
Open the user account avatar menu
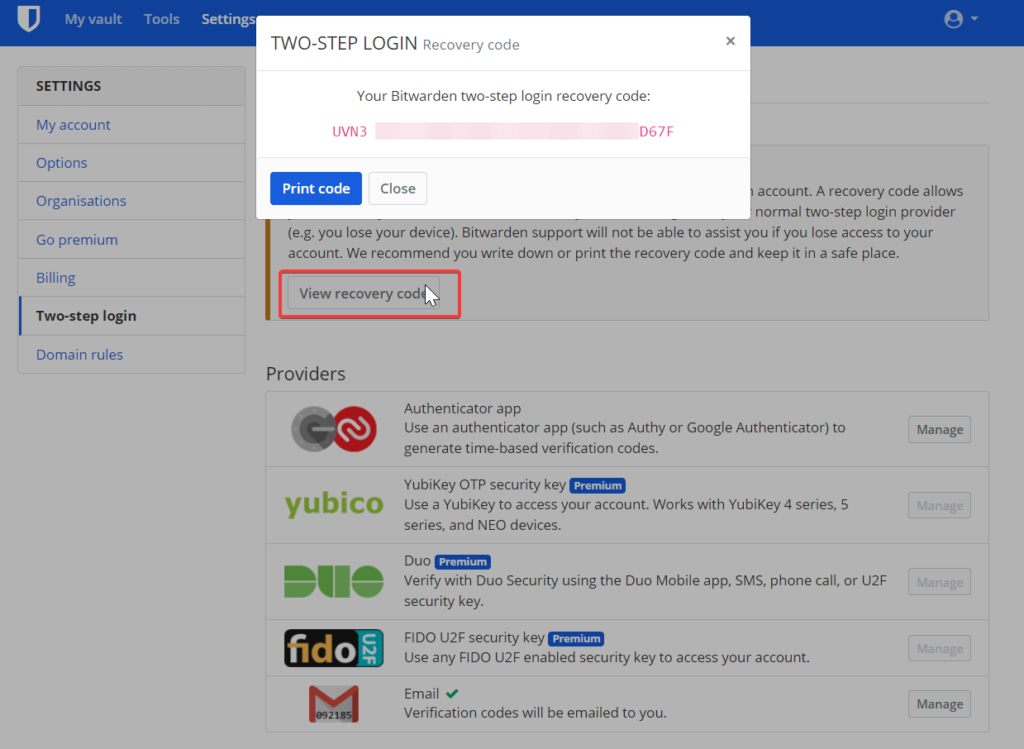tap(953, 19)
